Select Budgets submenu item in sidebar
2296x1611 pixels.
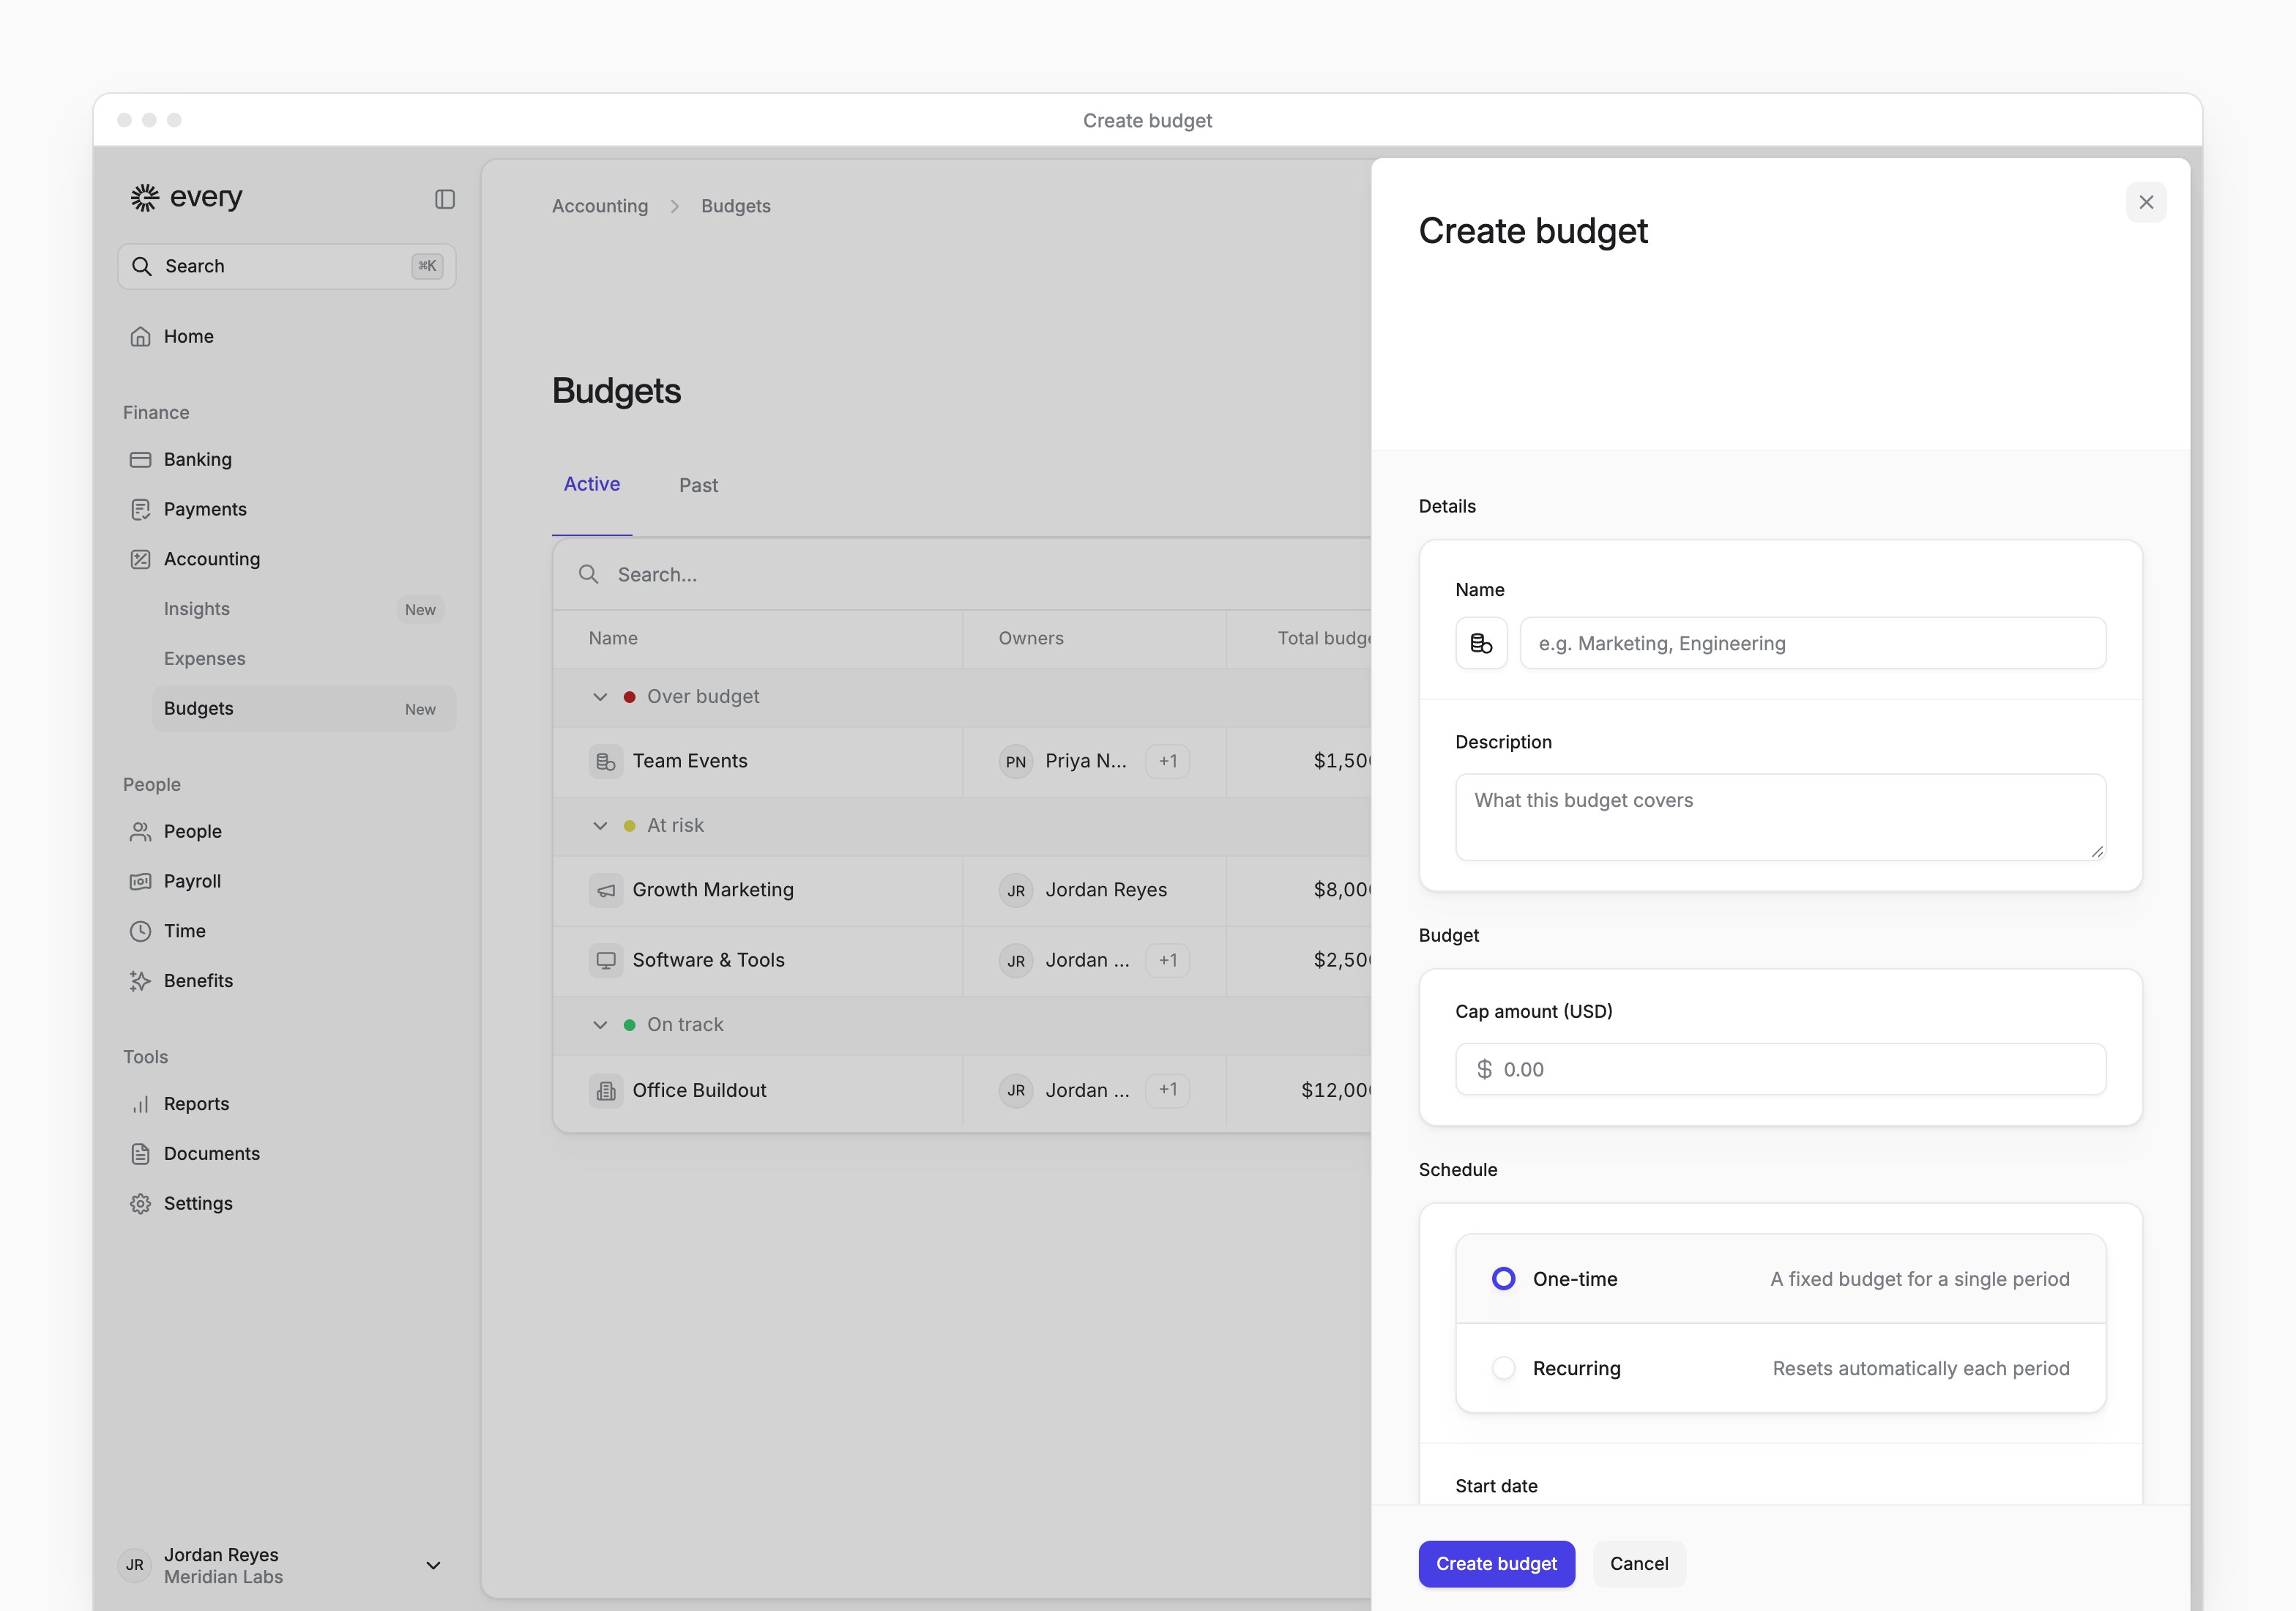pyautogui.click(x=304, y=709)
